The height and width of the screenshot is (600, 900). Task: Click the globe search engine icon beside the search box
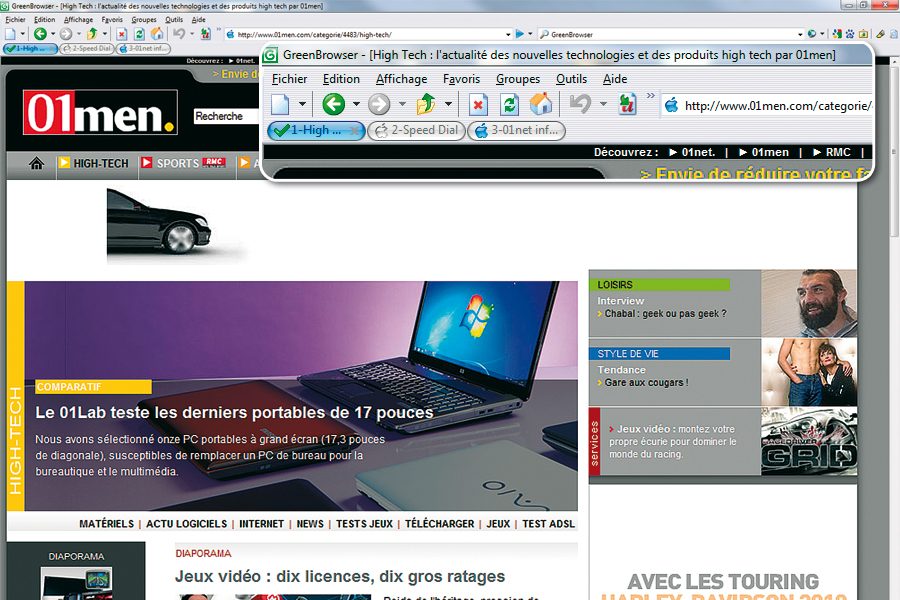click(812, 34)
